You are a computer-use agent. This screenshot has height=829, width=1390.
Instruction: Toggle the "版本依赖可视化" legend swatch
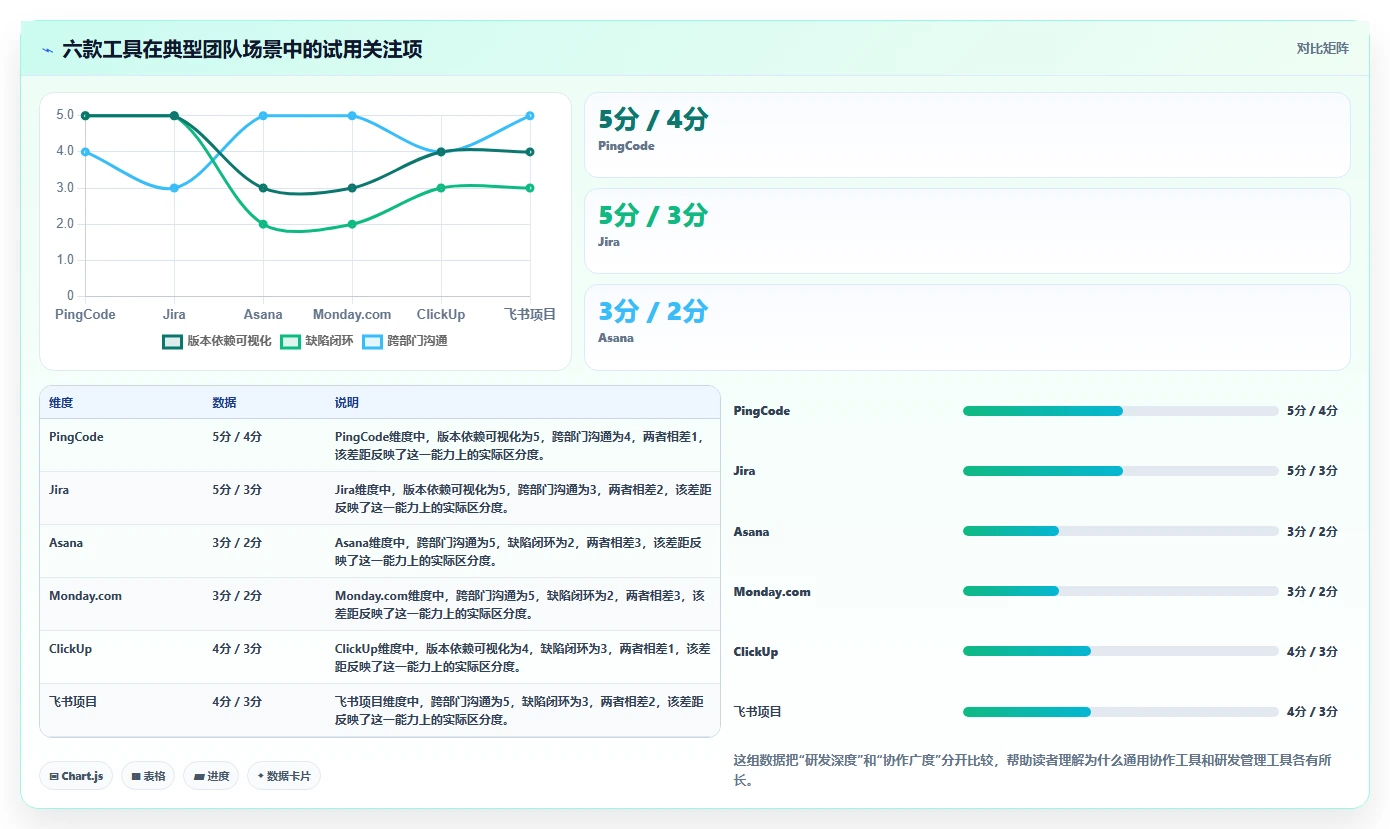(x=173, y=341)
